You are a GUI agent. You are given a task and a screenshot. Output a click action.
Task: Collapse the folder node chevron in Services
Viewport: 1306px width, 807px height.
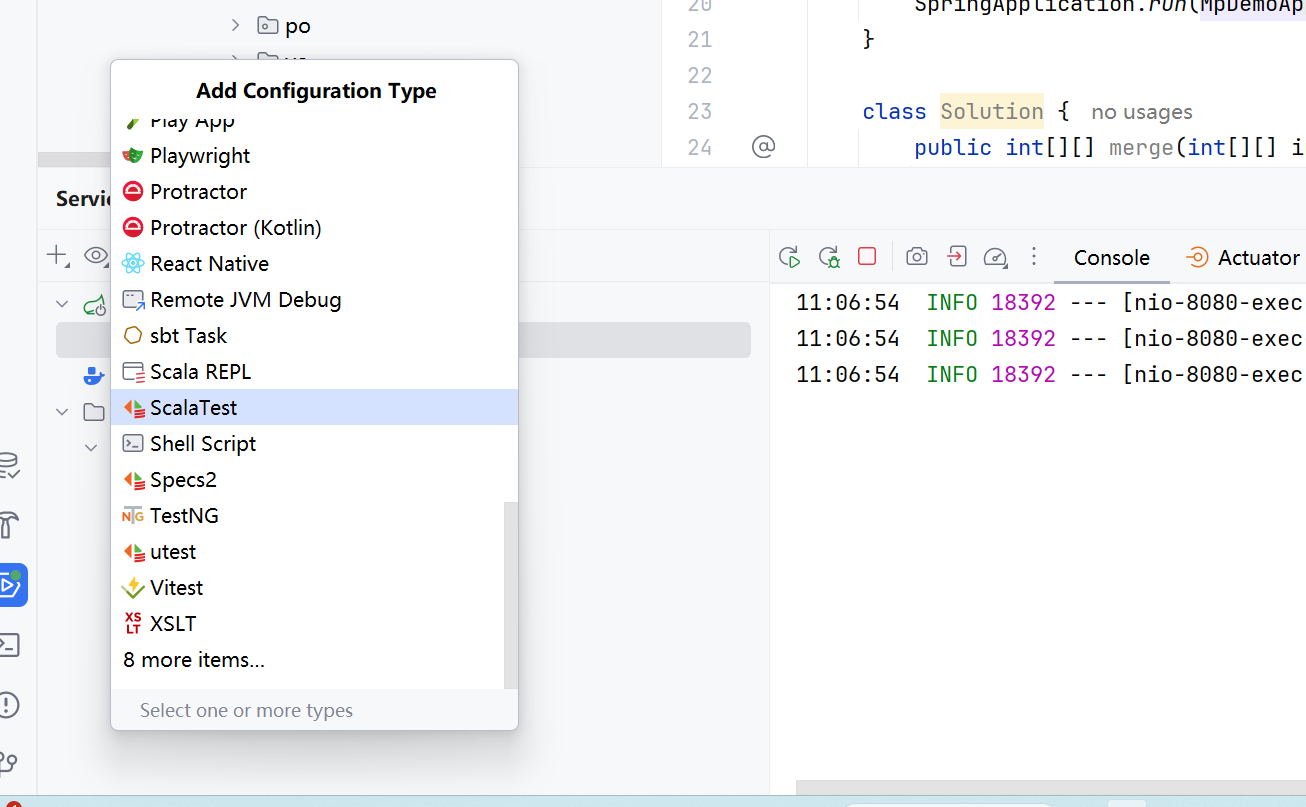tap(63, 412)
